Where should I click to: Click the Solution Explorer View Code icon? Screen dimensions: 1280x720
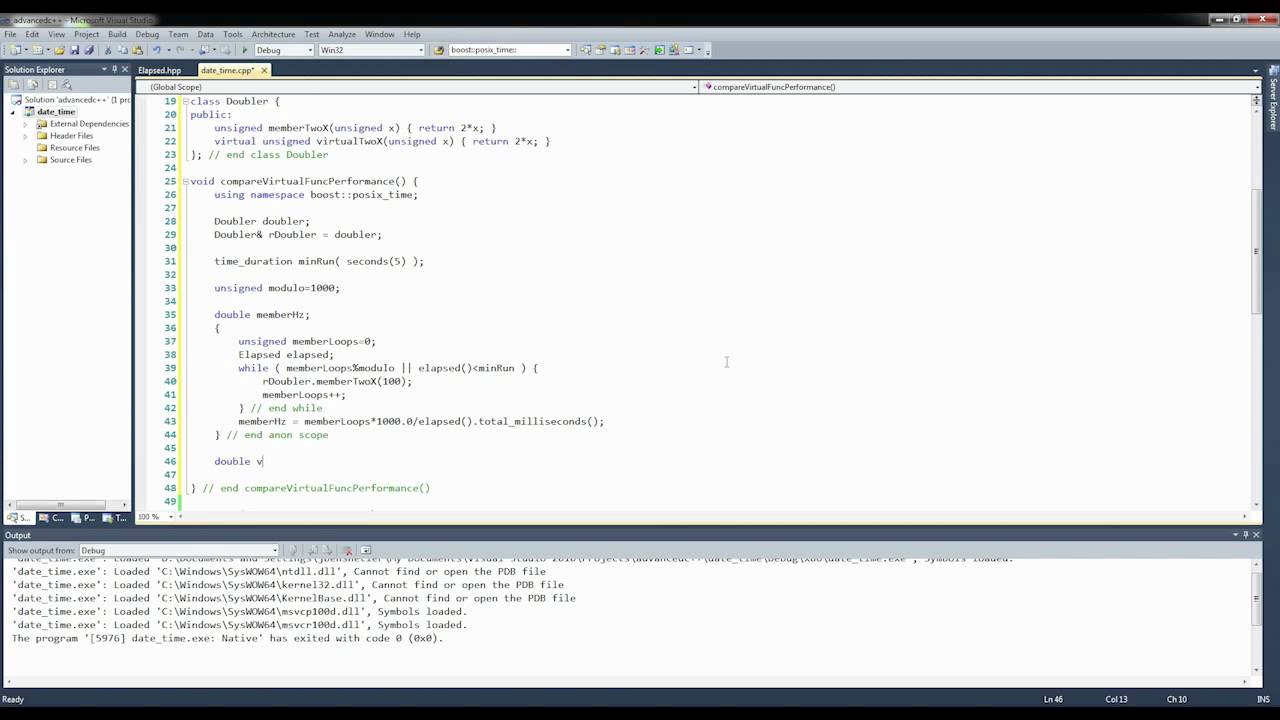coord(52,85)
